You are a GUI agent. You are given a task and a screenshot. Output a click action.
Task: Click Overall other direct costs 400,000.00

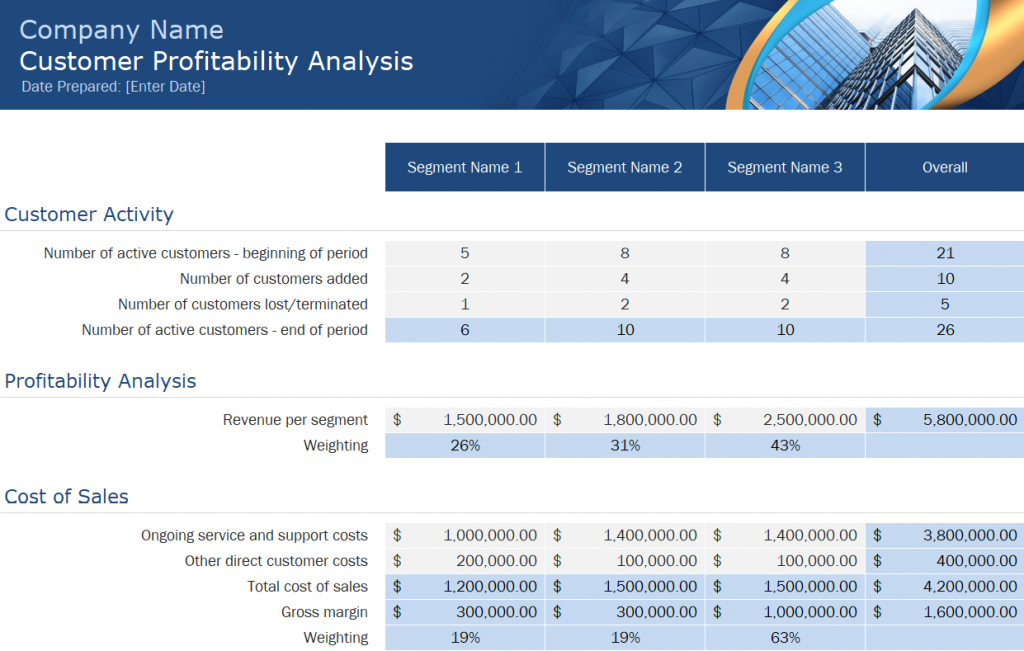click(945, 561)
